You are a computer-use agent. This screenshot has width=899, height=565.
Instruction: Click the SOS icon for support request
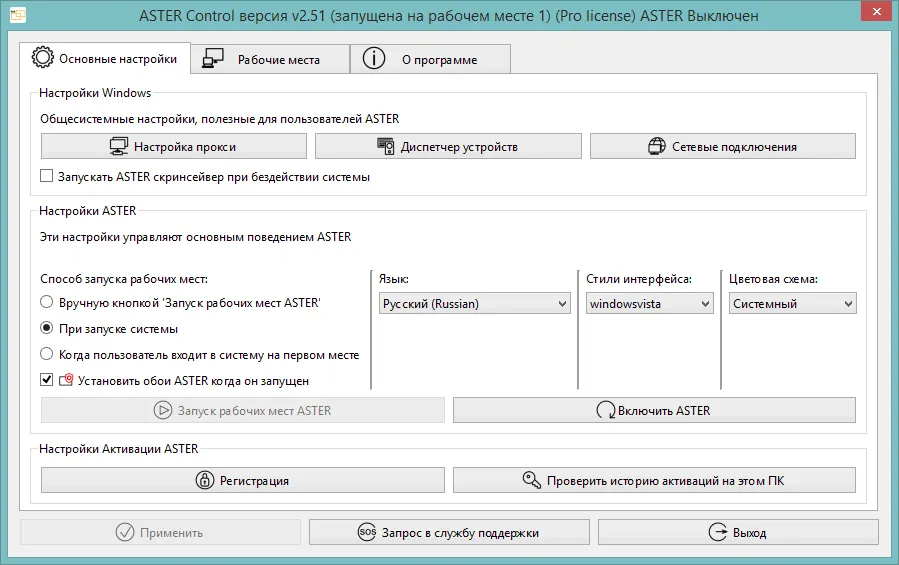pyautogui.click(x=366, y=533)
